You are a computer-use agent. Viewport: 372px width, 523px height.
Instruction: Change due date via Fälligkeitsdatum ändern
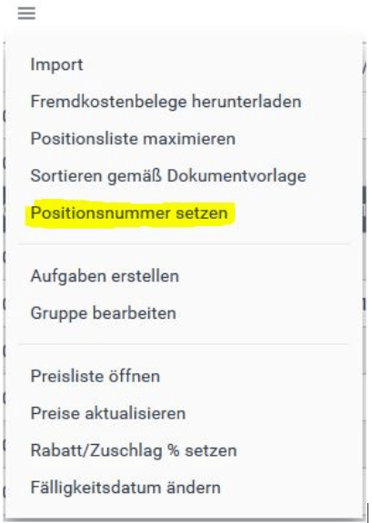(125, 487)
